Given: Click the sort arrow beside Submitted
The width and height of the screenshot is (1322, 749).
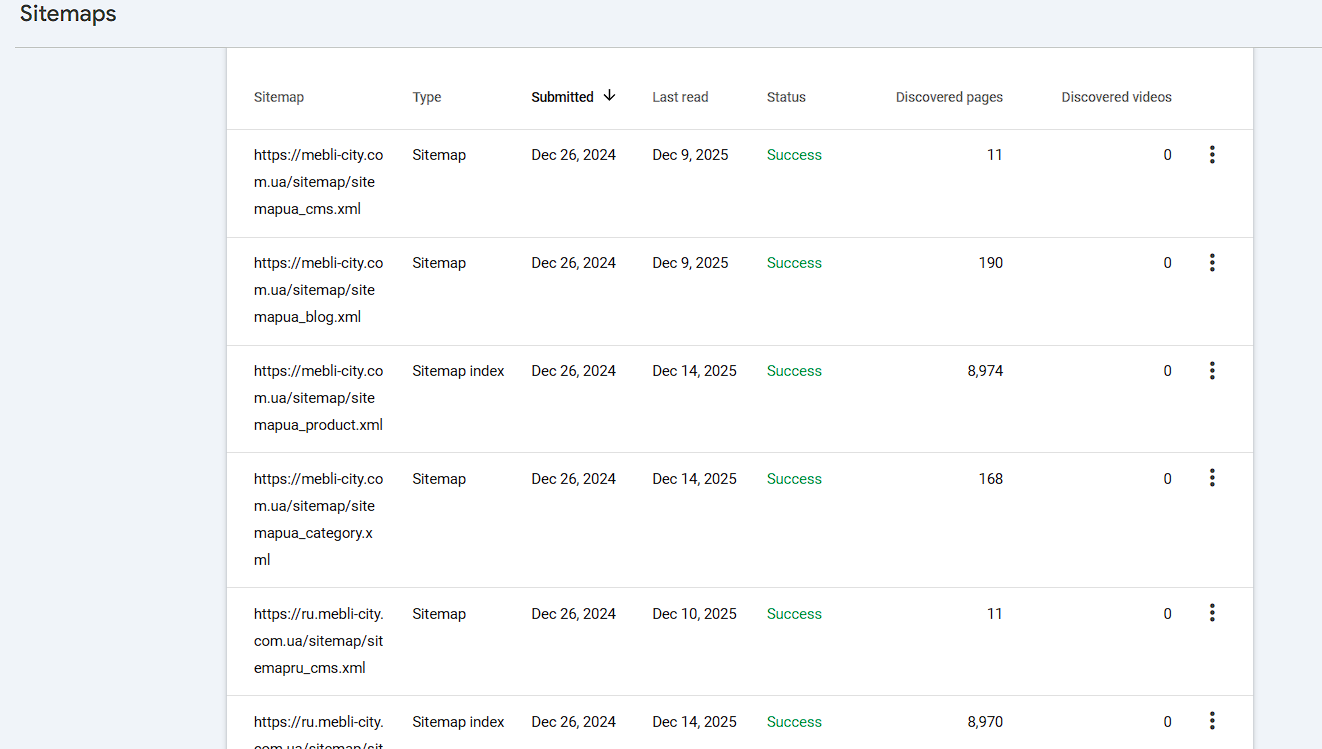Looking at the screenshot, I should click(609, 96).
